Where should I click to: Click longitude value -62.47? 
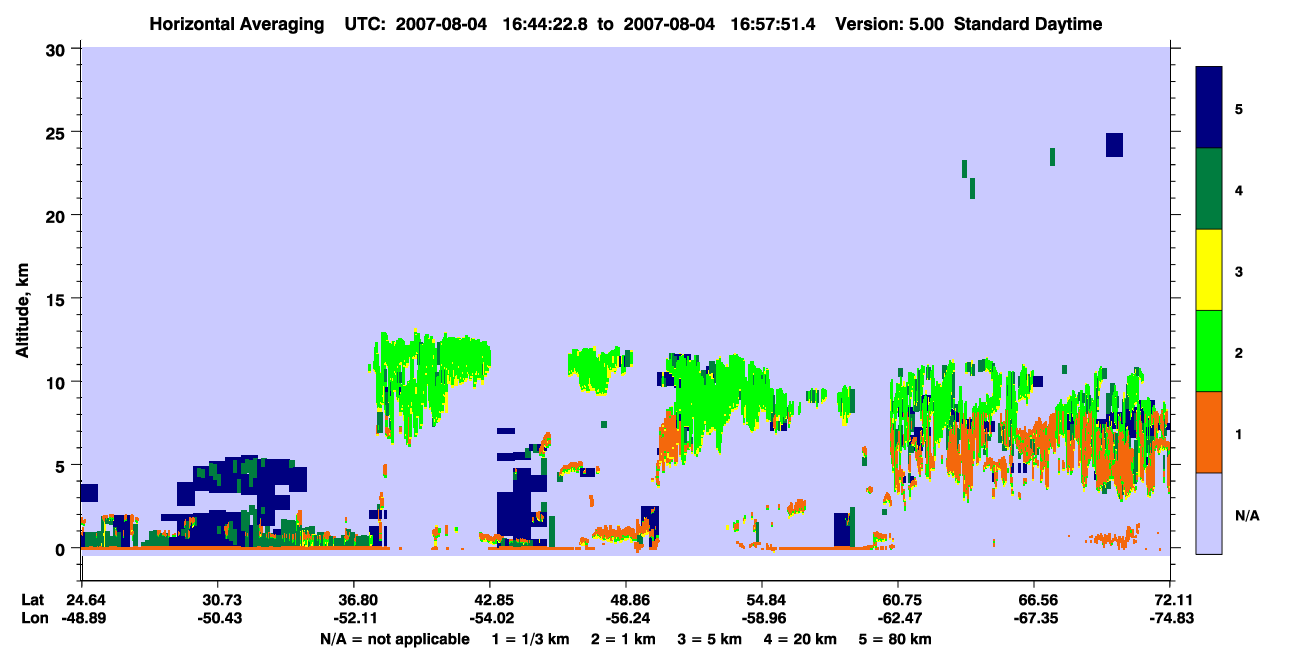[x=899, y=619]
